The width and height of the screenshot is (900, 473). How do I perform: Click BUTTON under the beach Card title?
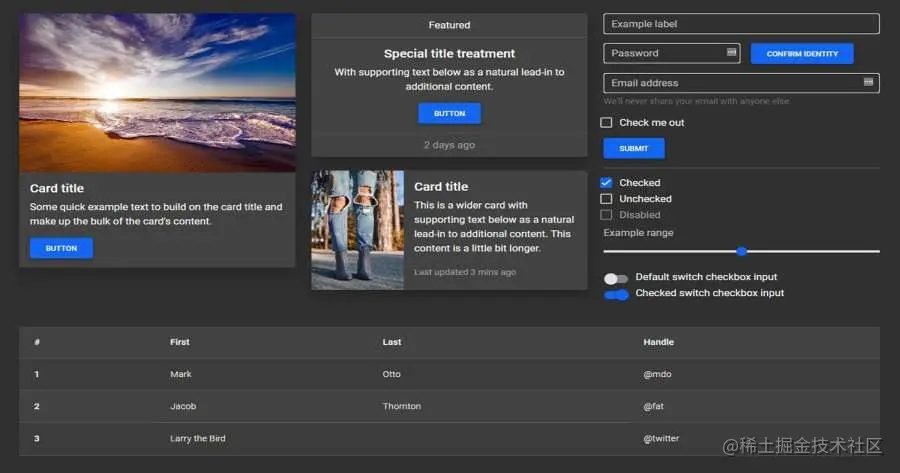point(61,248)
